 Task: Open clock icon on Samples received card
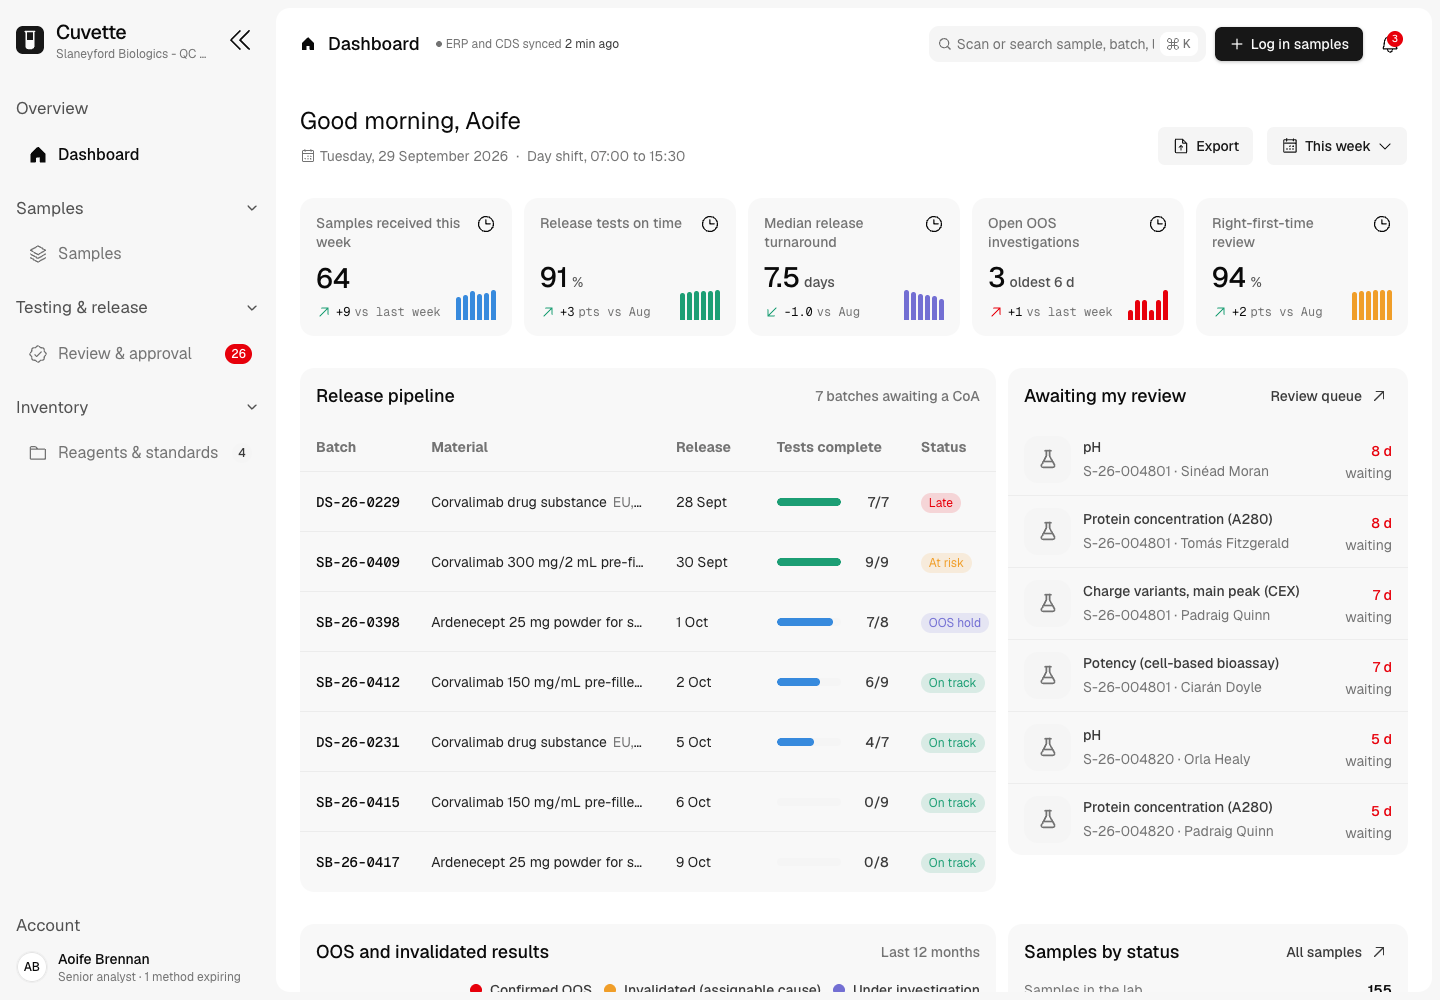click(x=486, y=224)
